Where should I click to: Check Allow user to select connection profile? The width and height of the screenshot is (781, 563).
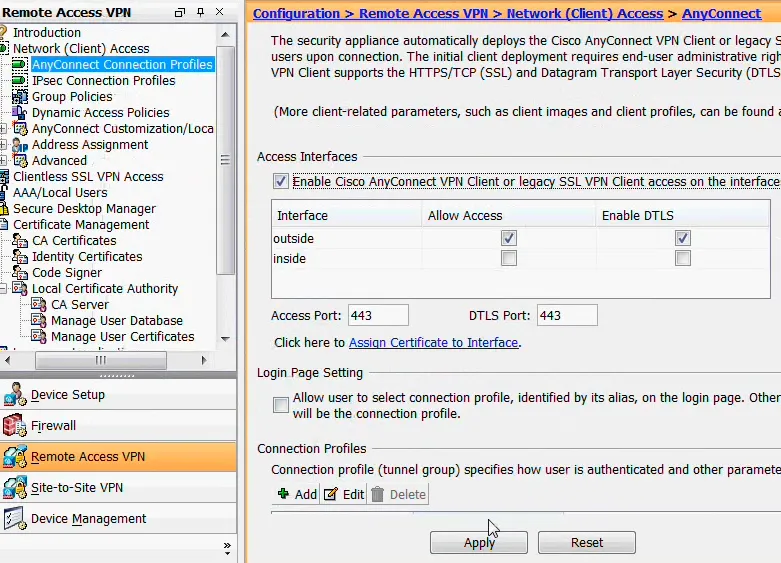click(x=281, y=405)
